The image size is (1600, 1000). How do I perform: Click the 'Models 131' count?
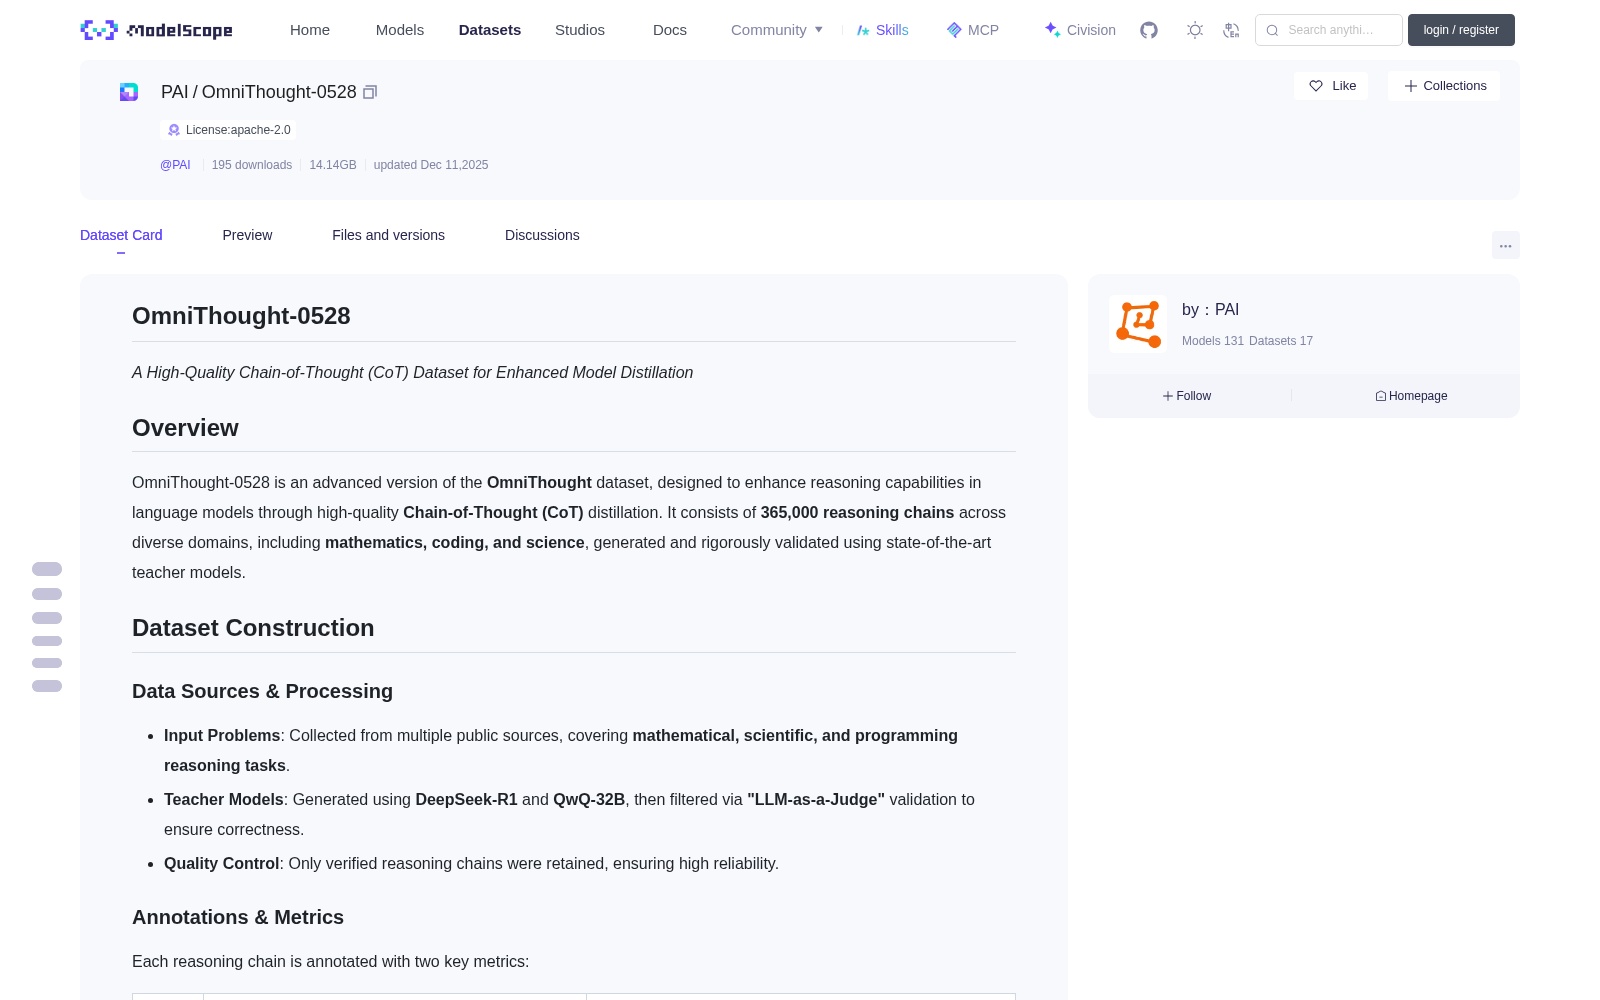pyautogui.click(x=1213, y=341)
